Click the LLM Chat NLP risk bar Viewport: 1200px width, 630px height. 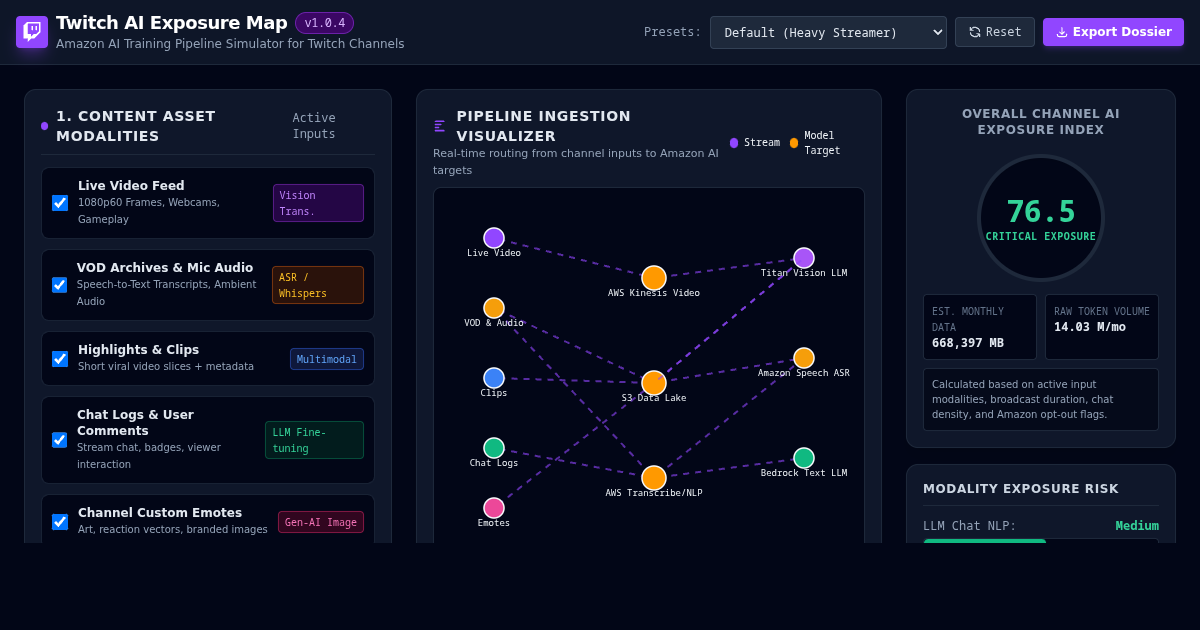point(1041,541)
